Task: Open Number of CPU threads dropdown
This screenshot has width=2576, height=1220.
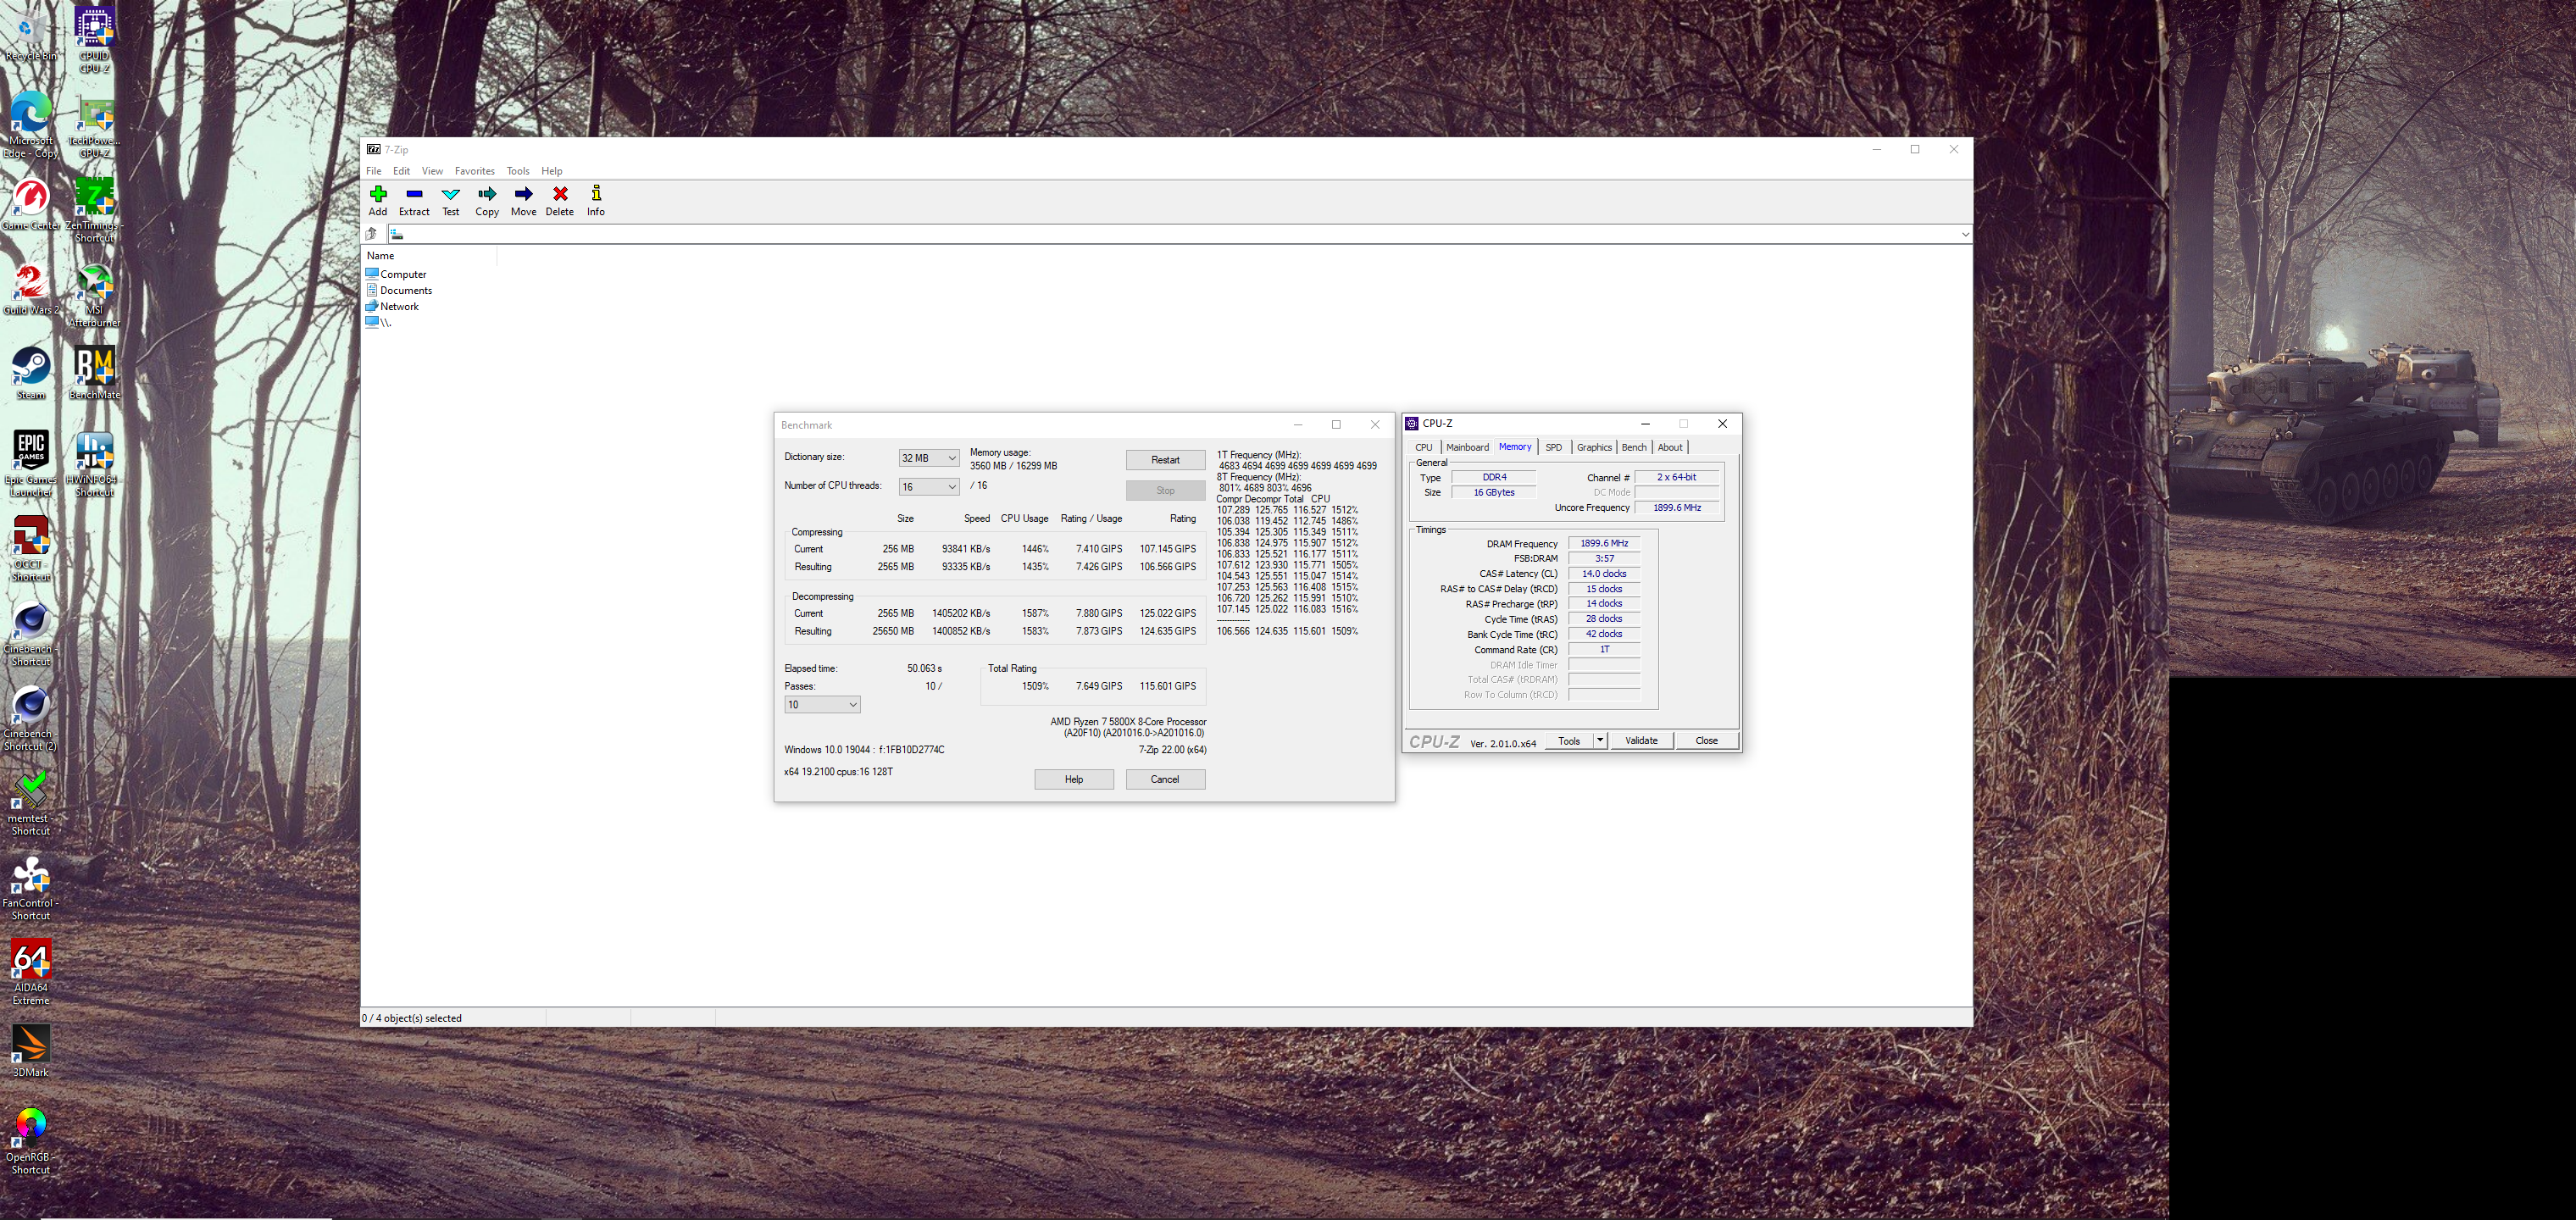Action: 929,487
